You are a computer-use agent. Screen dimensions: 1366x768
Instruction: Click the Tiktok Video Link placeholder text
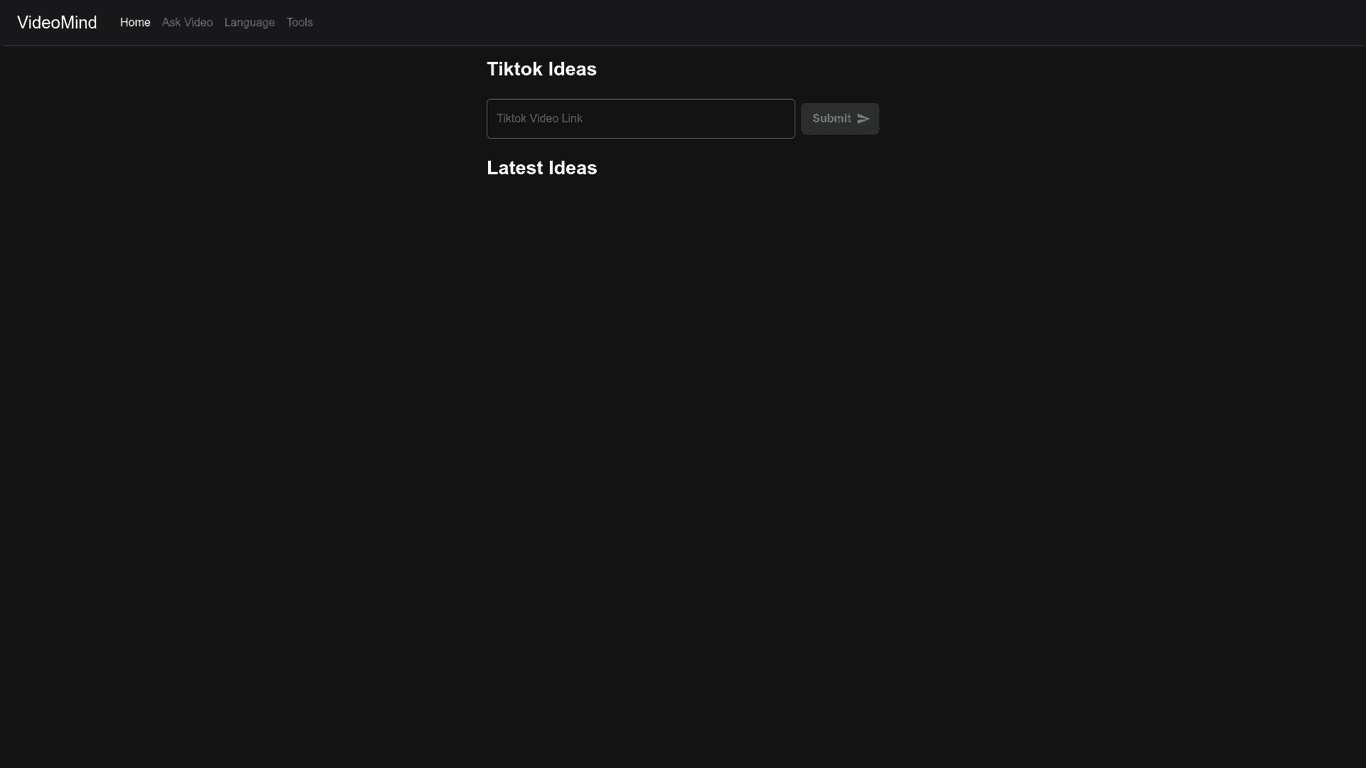[x=539, y=118]
